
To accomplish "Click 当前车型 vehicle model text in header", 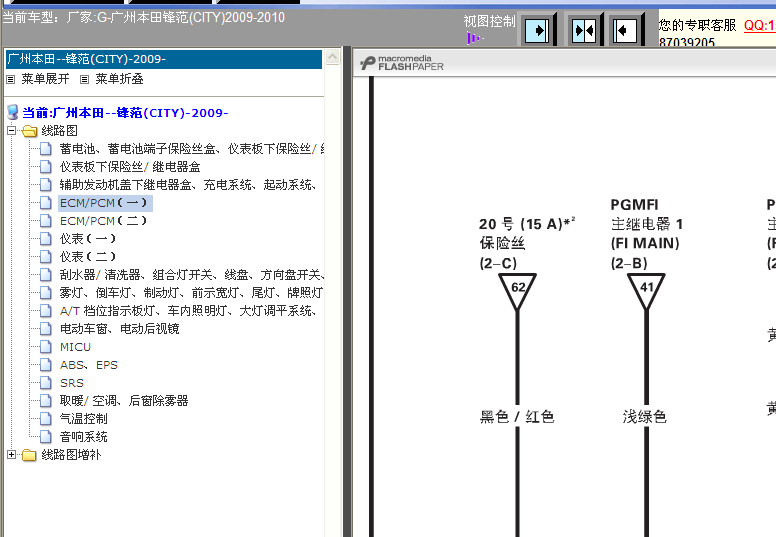I will 144,17.
